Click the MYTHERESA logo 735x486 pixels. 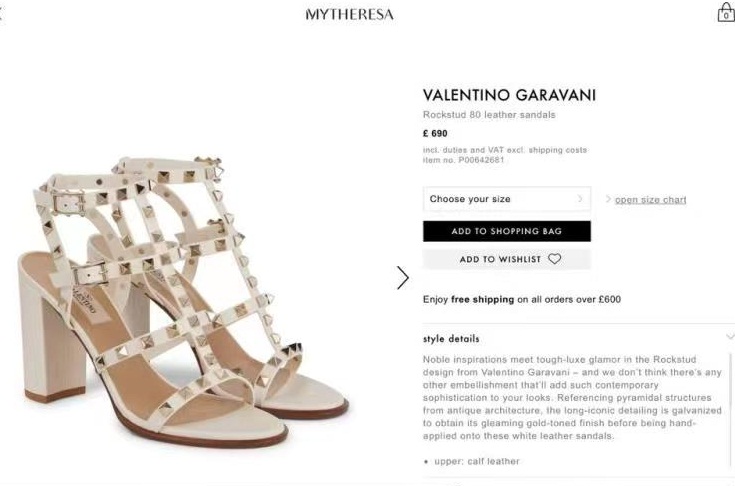(350, 15)
